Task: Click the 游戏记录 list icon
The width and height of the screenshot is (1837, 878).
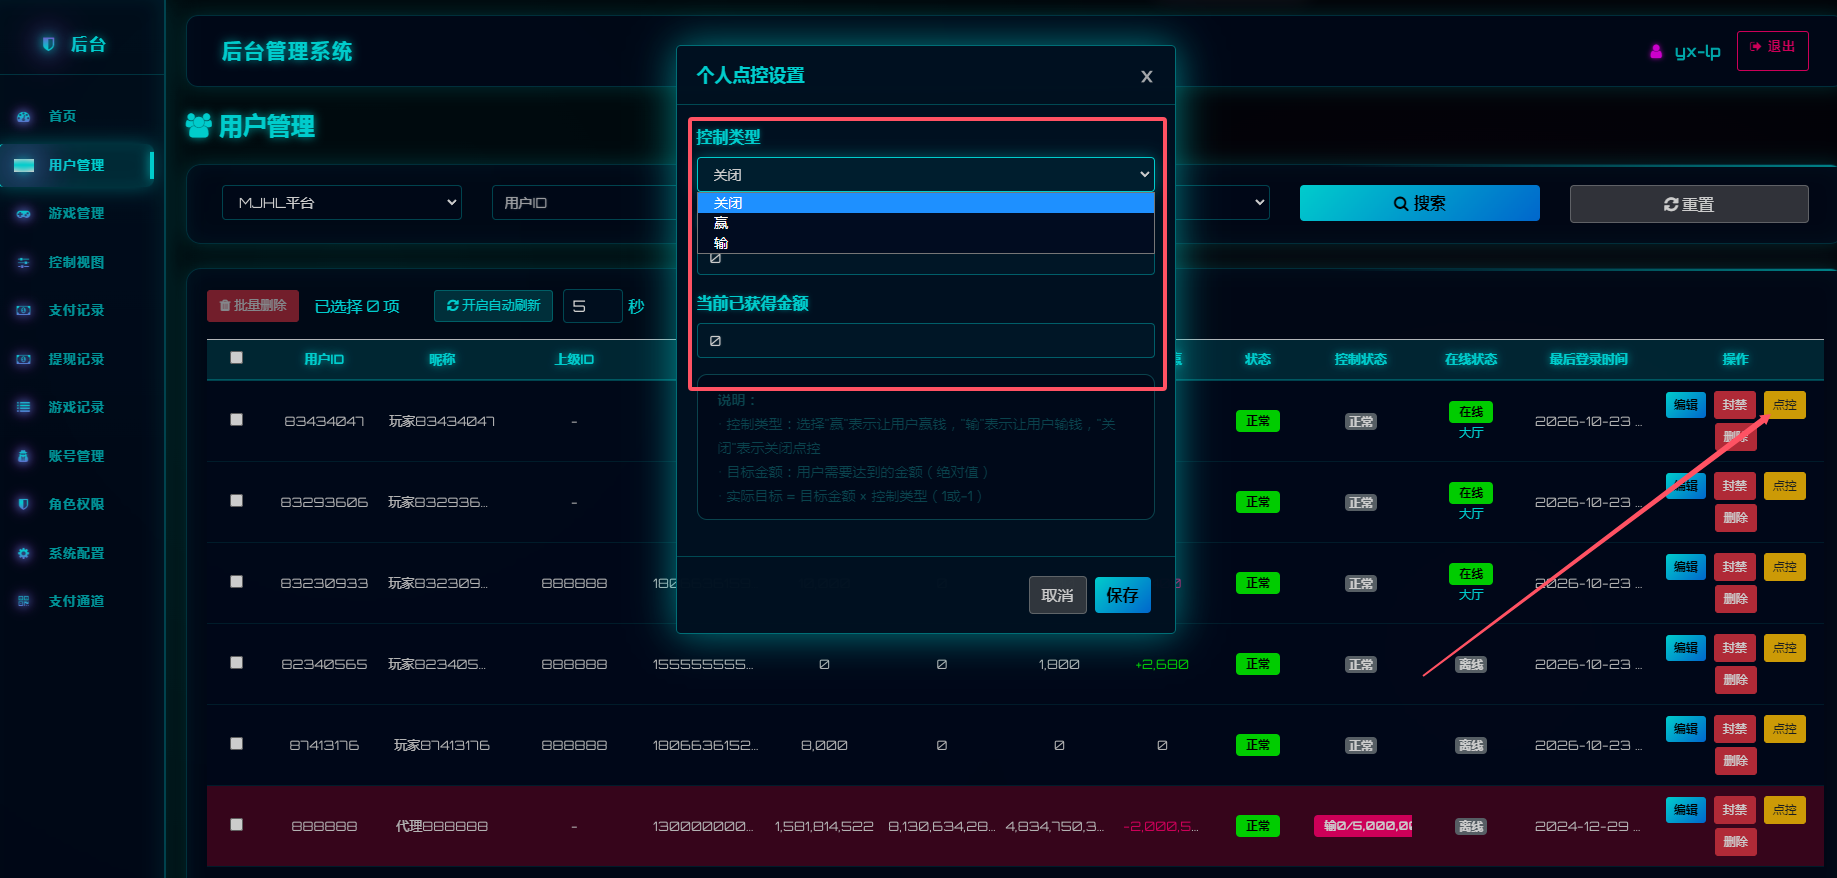Action: 24,408
